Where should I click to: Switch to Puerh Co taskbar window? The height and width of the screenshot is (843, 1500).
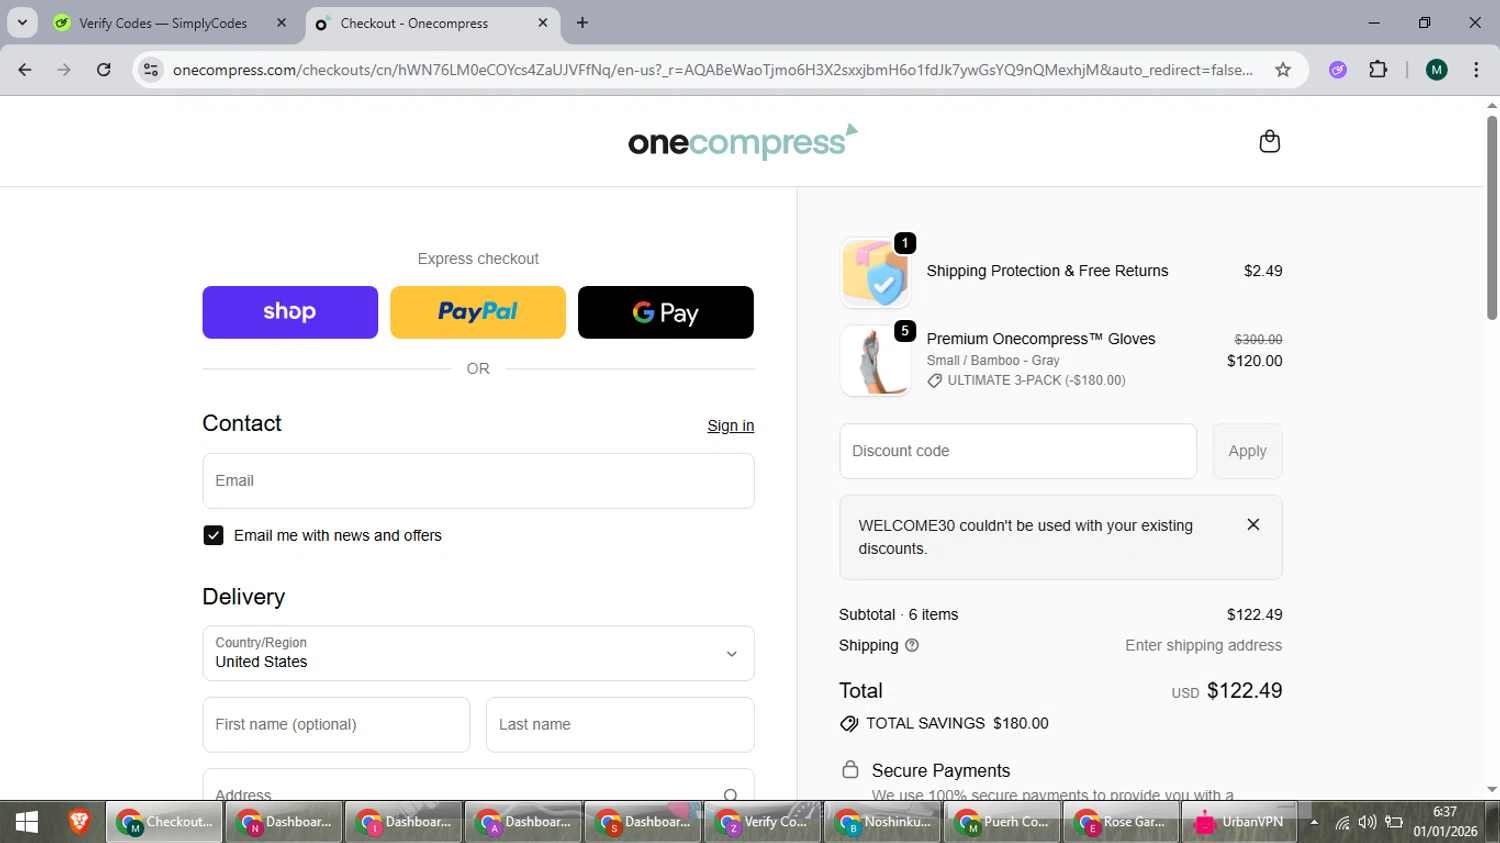(1002, 822)
